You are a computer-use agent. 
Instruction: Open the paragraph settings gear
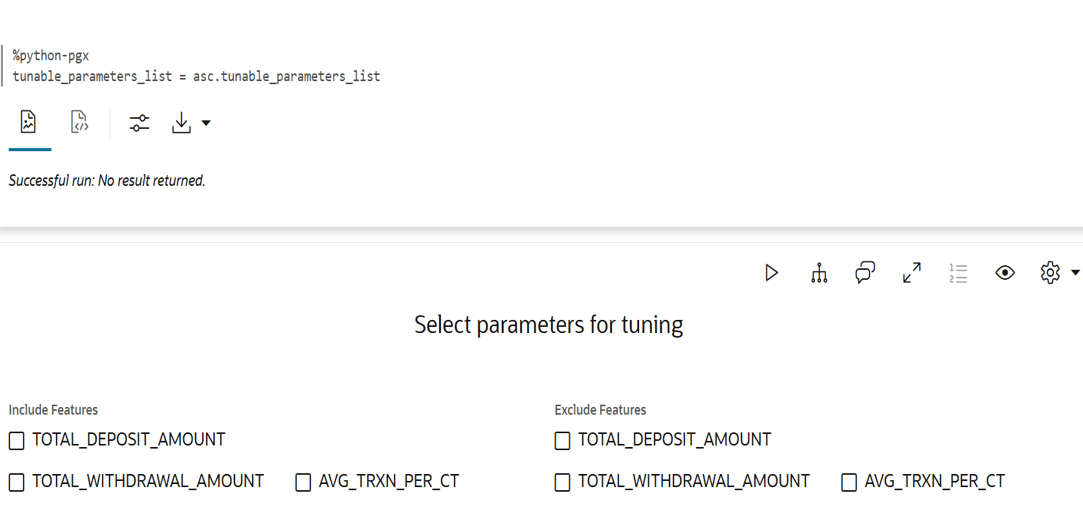1050,273
